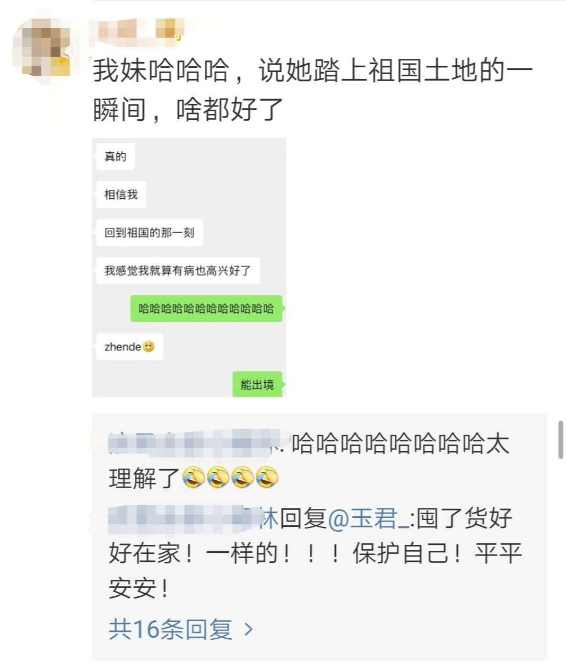The height and width of the screenshot is (670, 566).
Task: Click the 真的 chat bubble
Action: coord(115,157)
